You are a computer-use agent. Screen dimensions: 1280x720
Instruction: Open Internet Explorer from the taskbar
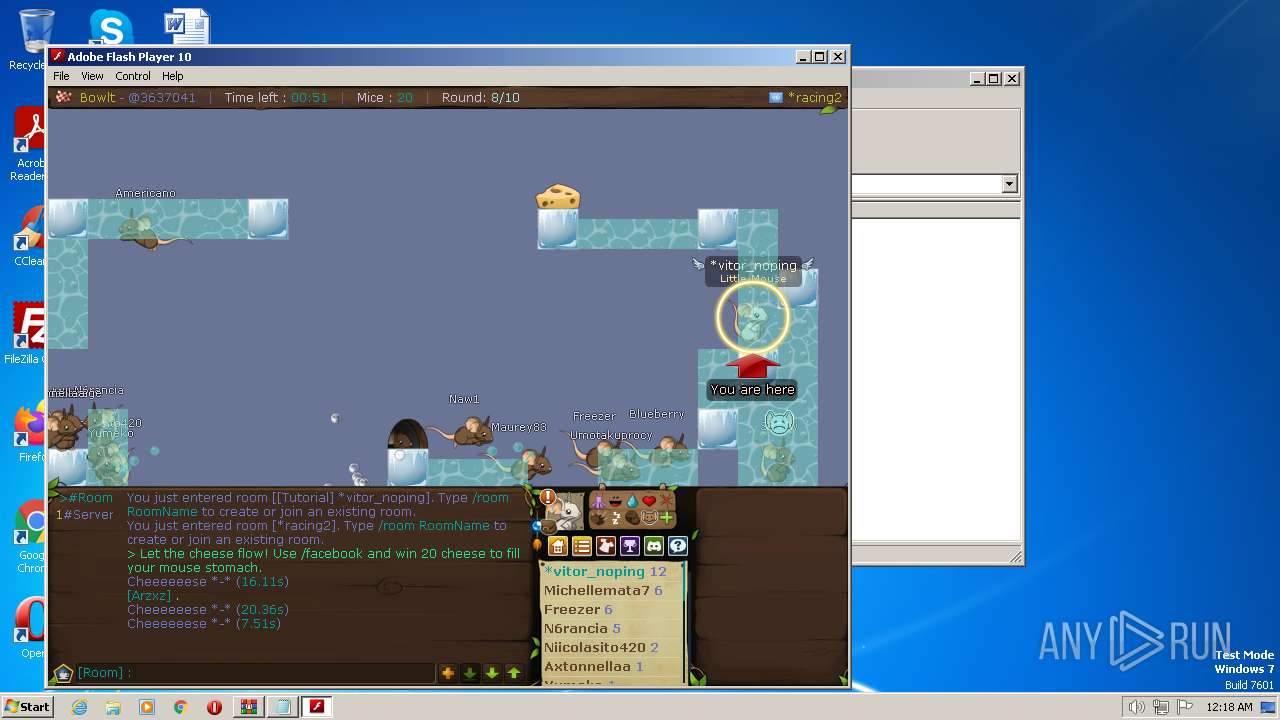79,707
